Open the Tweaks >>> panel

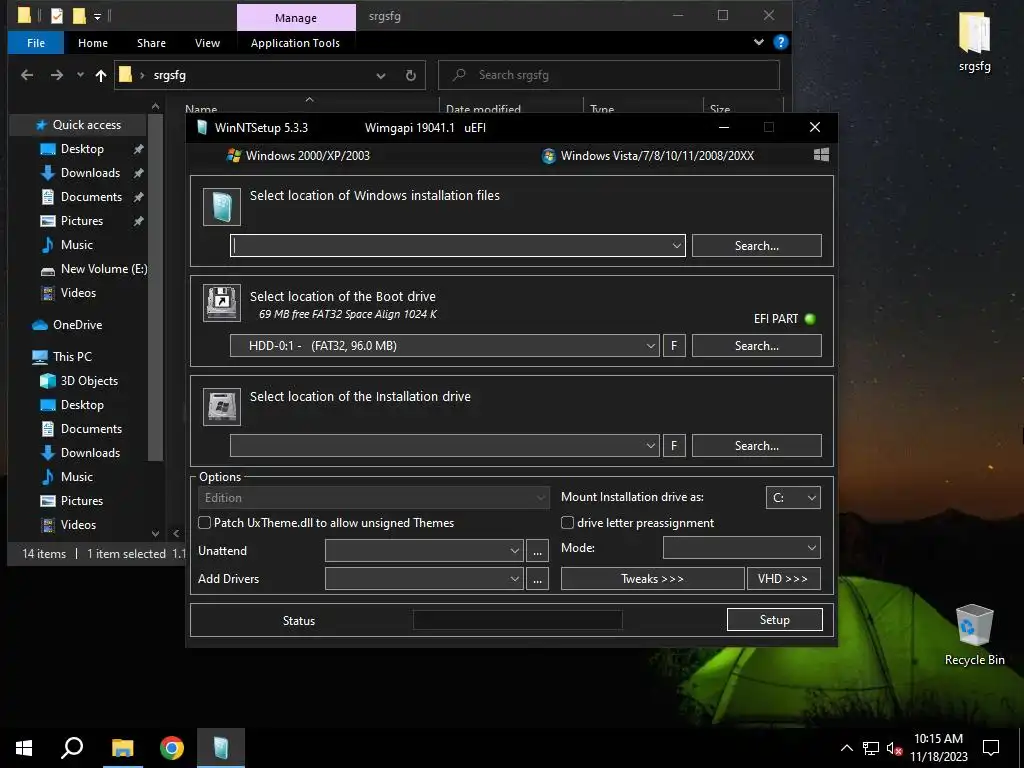pos(652,579)
